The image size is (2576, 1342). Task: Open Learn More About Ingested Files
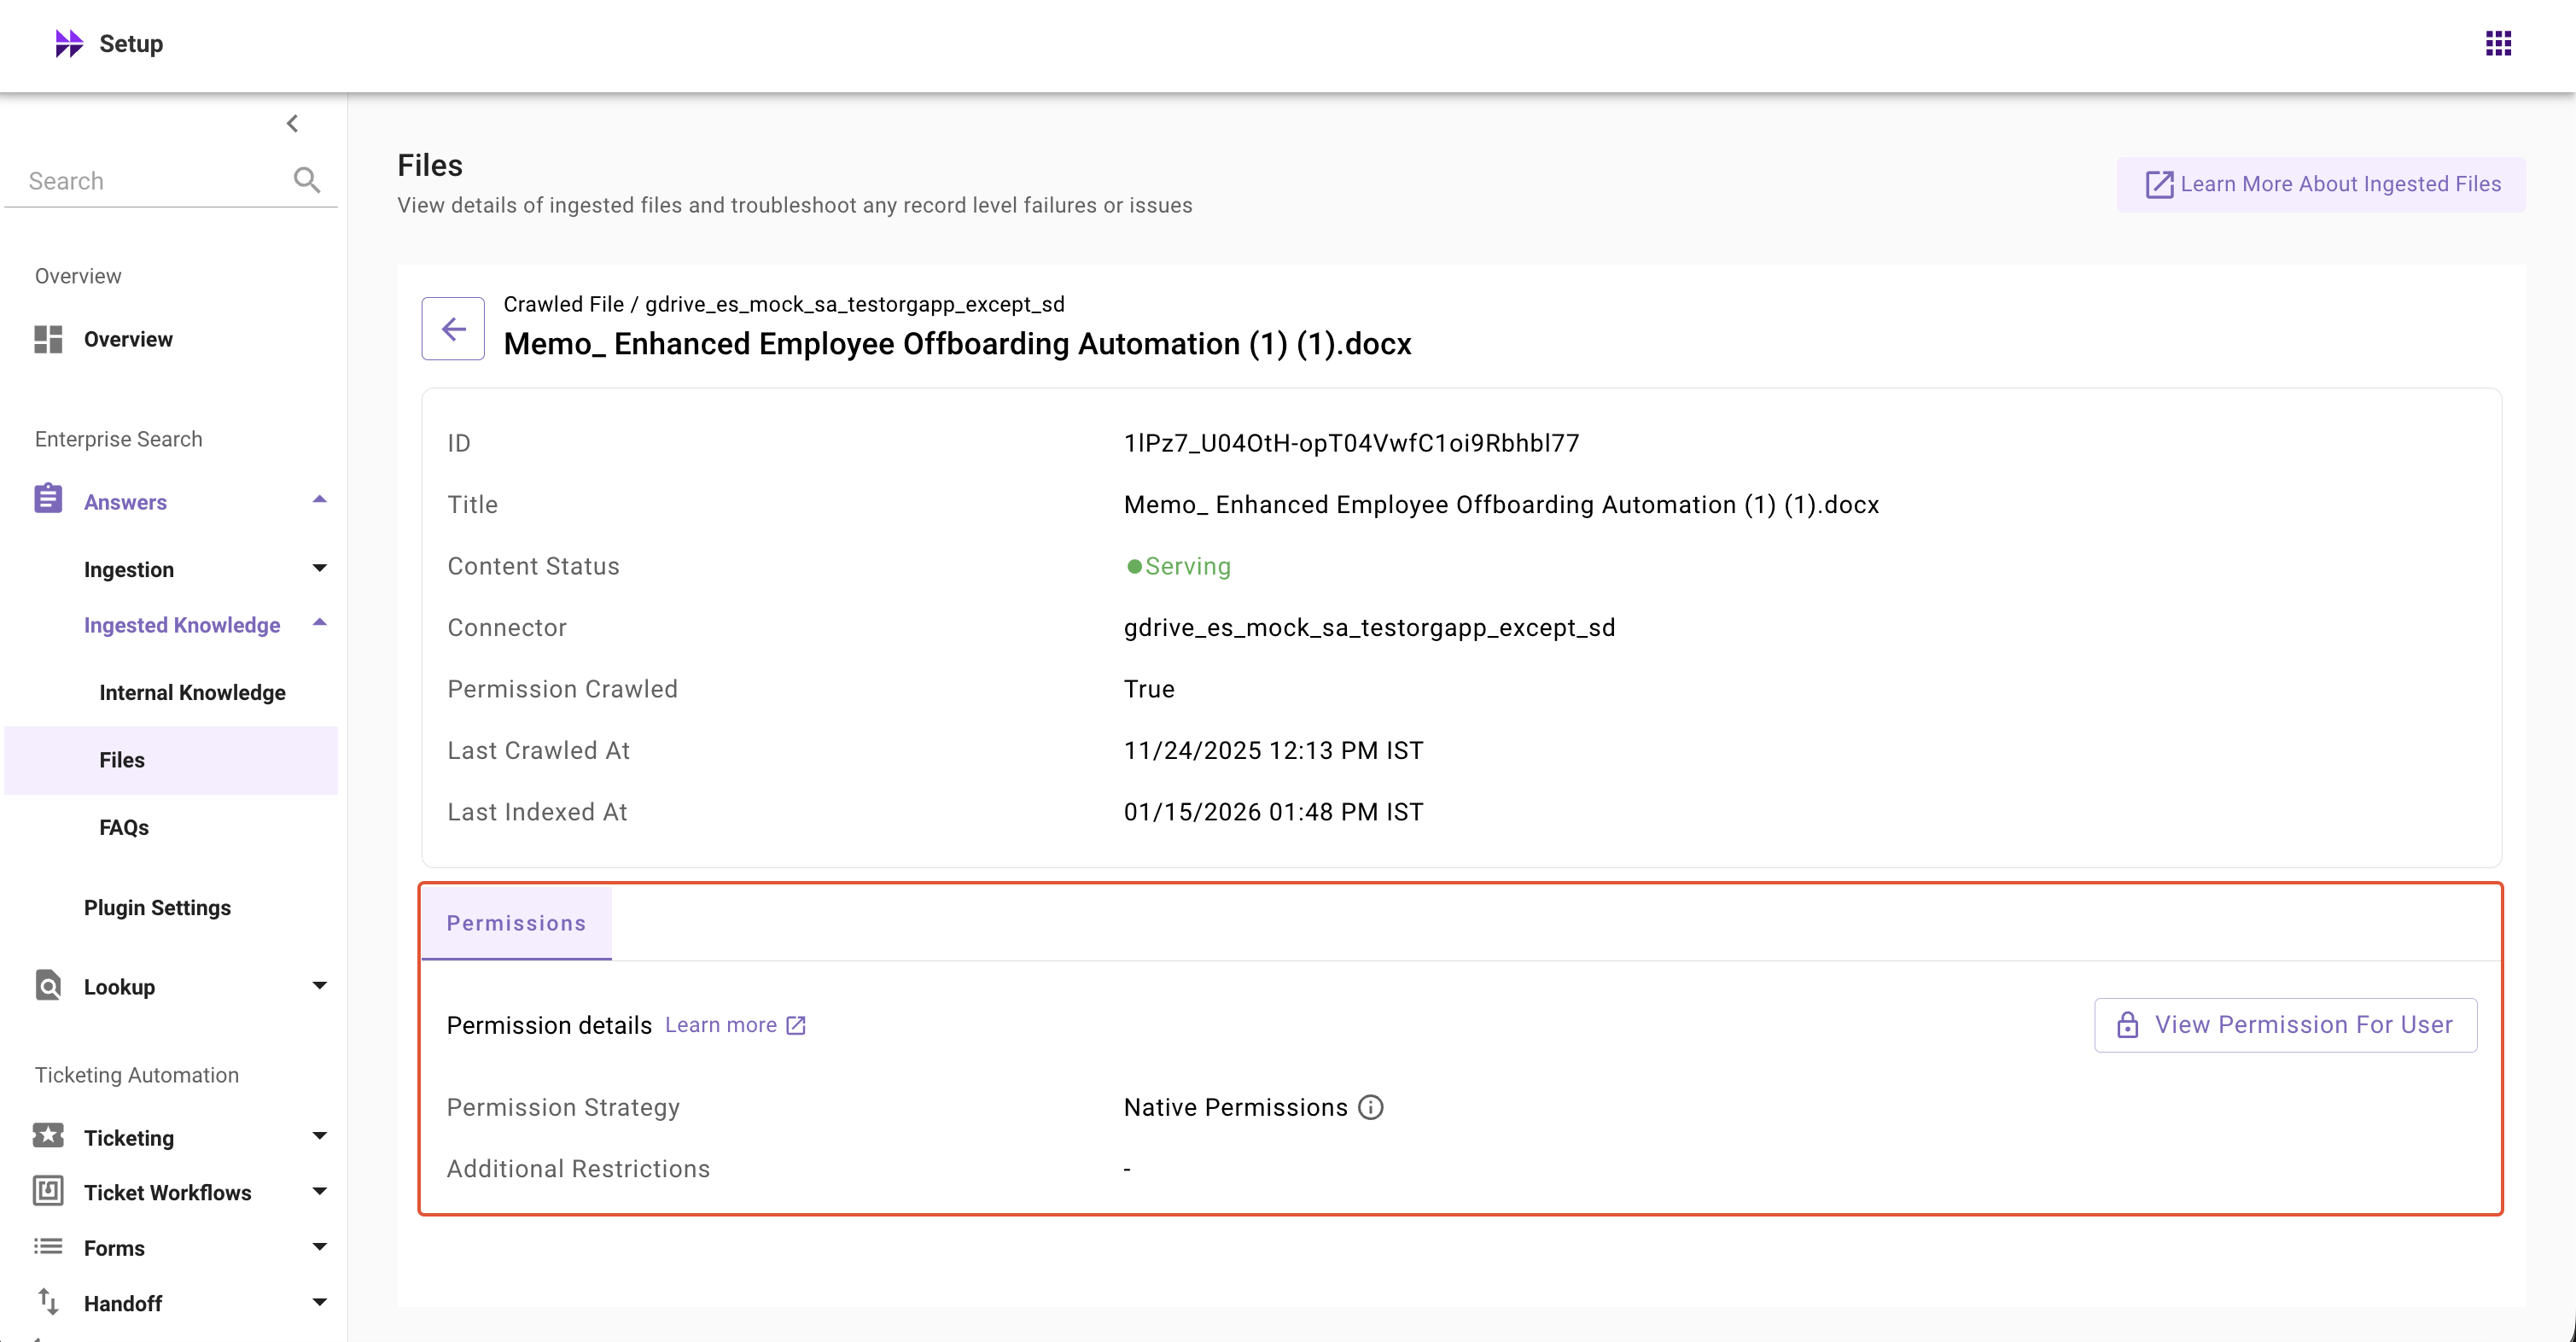2321,184
